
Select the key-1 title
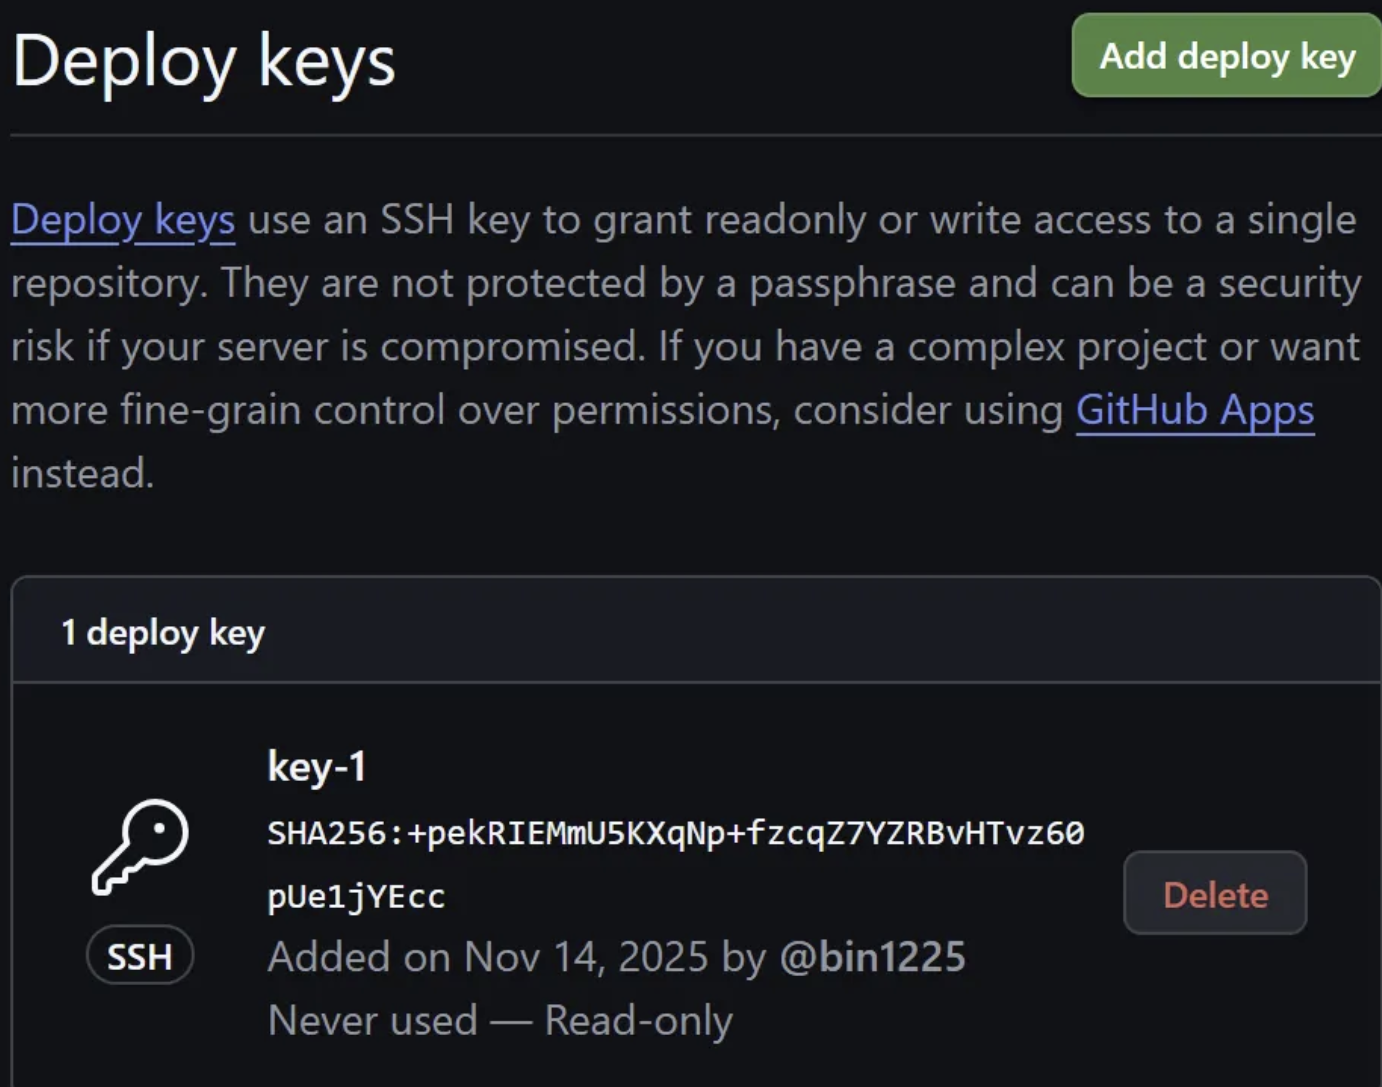pyautogui.click(x=317, y=767)
